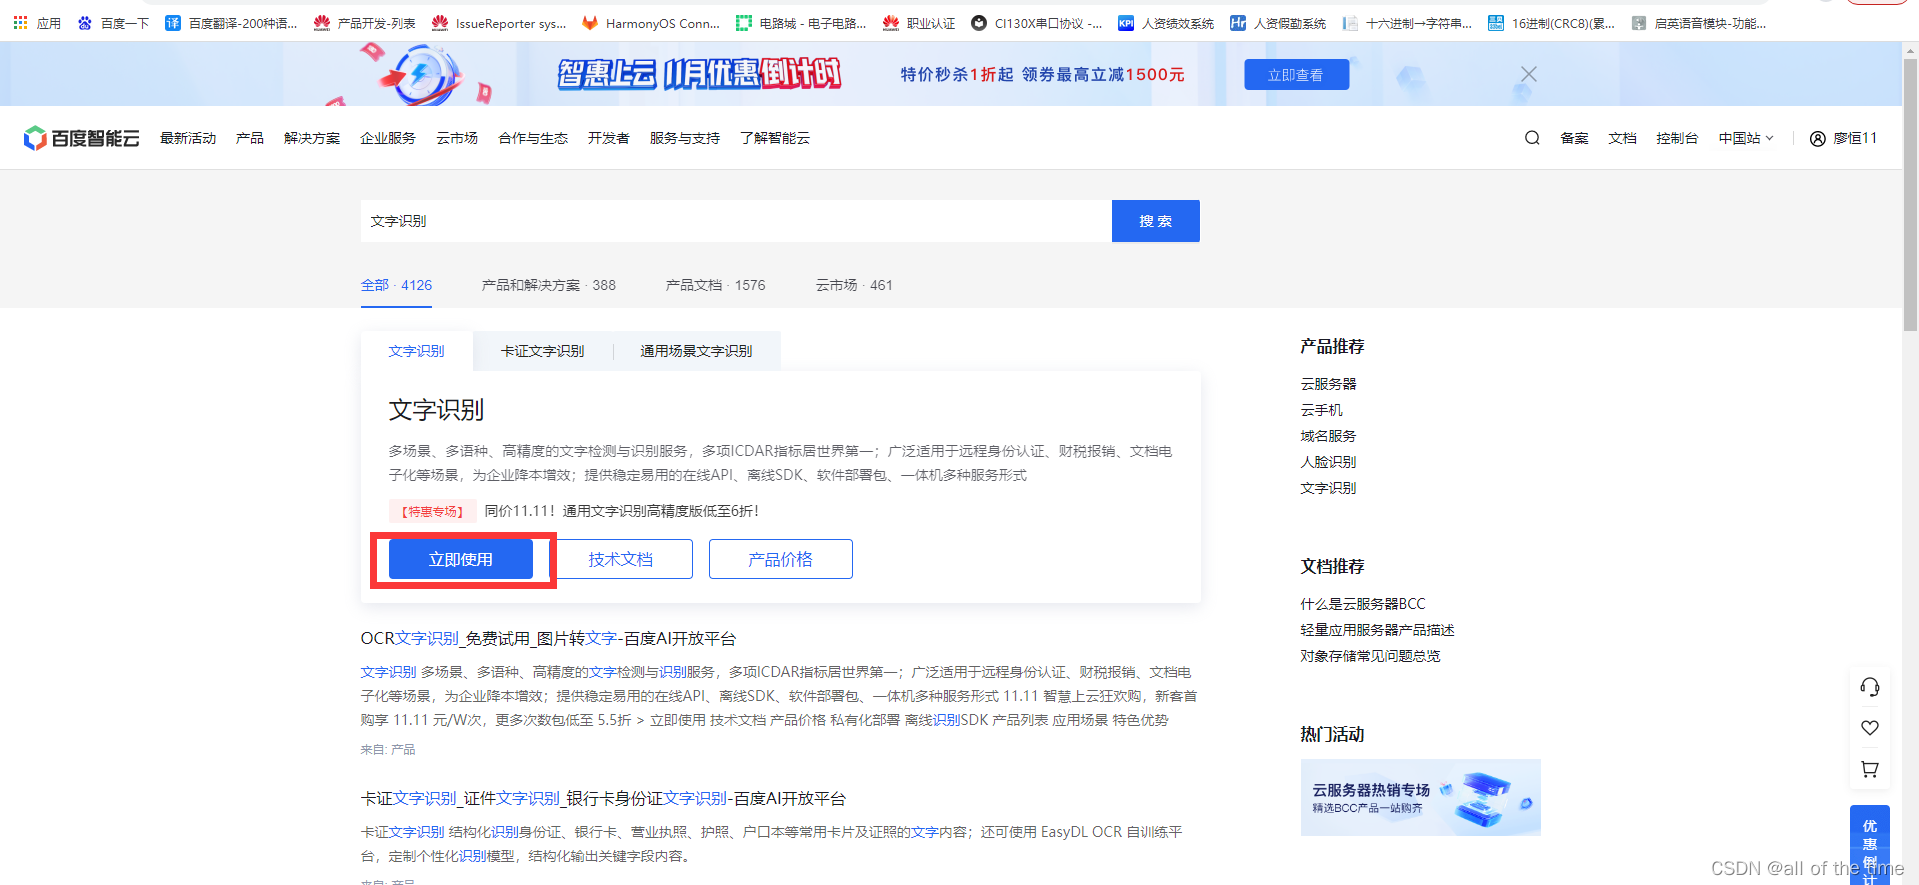Select the 云市场 · 461 results tab
1919x885 pixels.
[854, 285]
